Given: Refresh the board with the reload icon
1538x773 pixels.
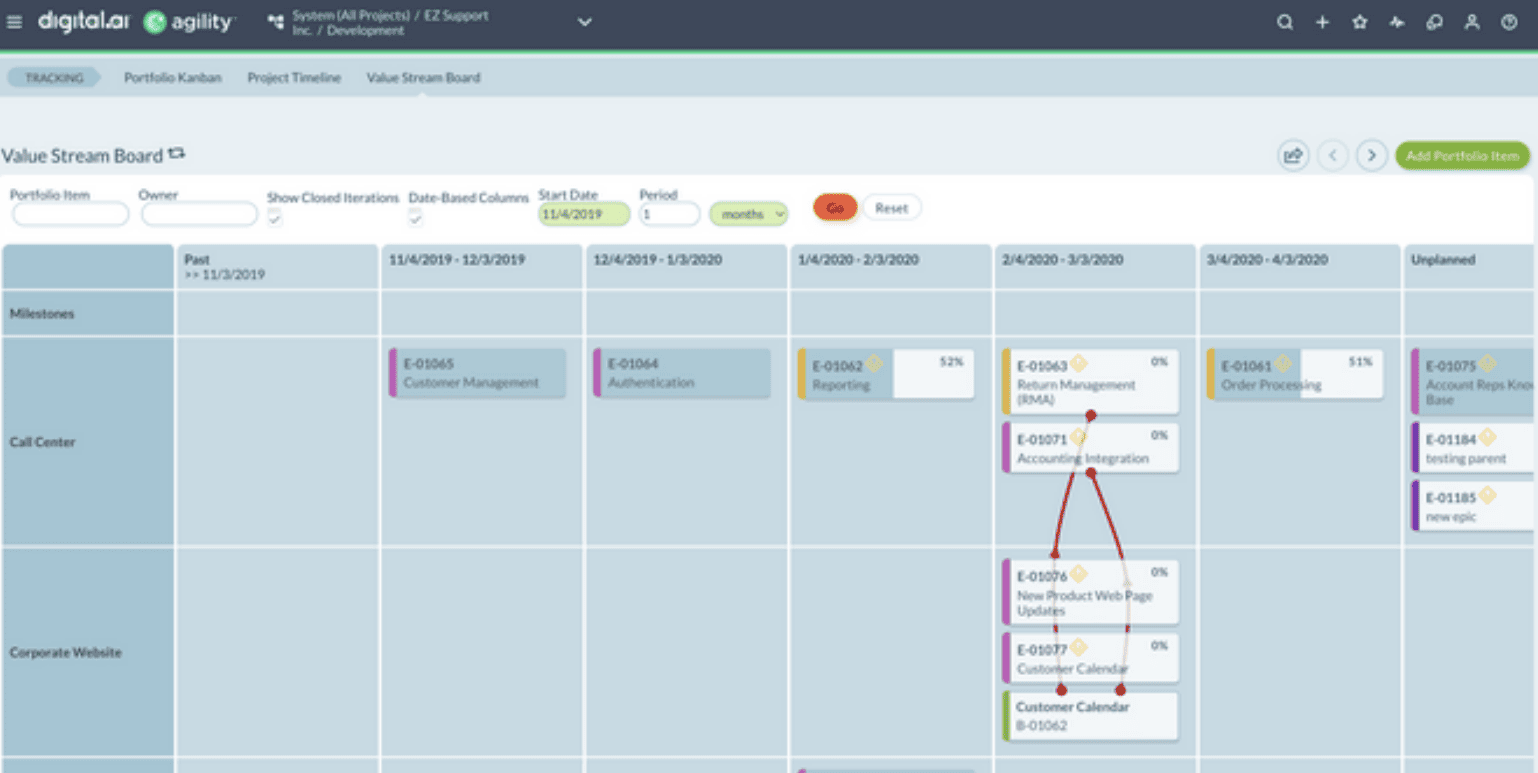Looking at the screenshot, I should pyautogui.click(x=177, y=151).
